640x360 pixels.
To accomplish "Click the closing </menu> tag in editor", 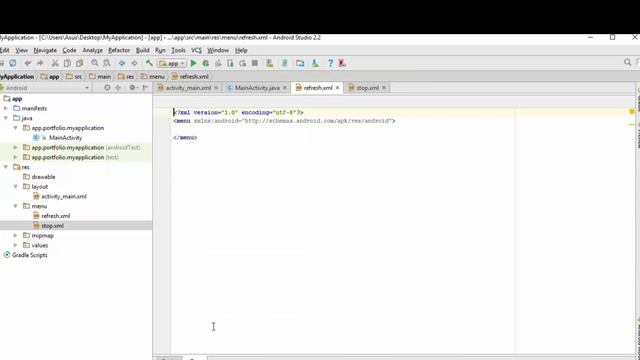I will (x=185, y=138).
